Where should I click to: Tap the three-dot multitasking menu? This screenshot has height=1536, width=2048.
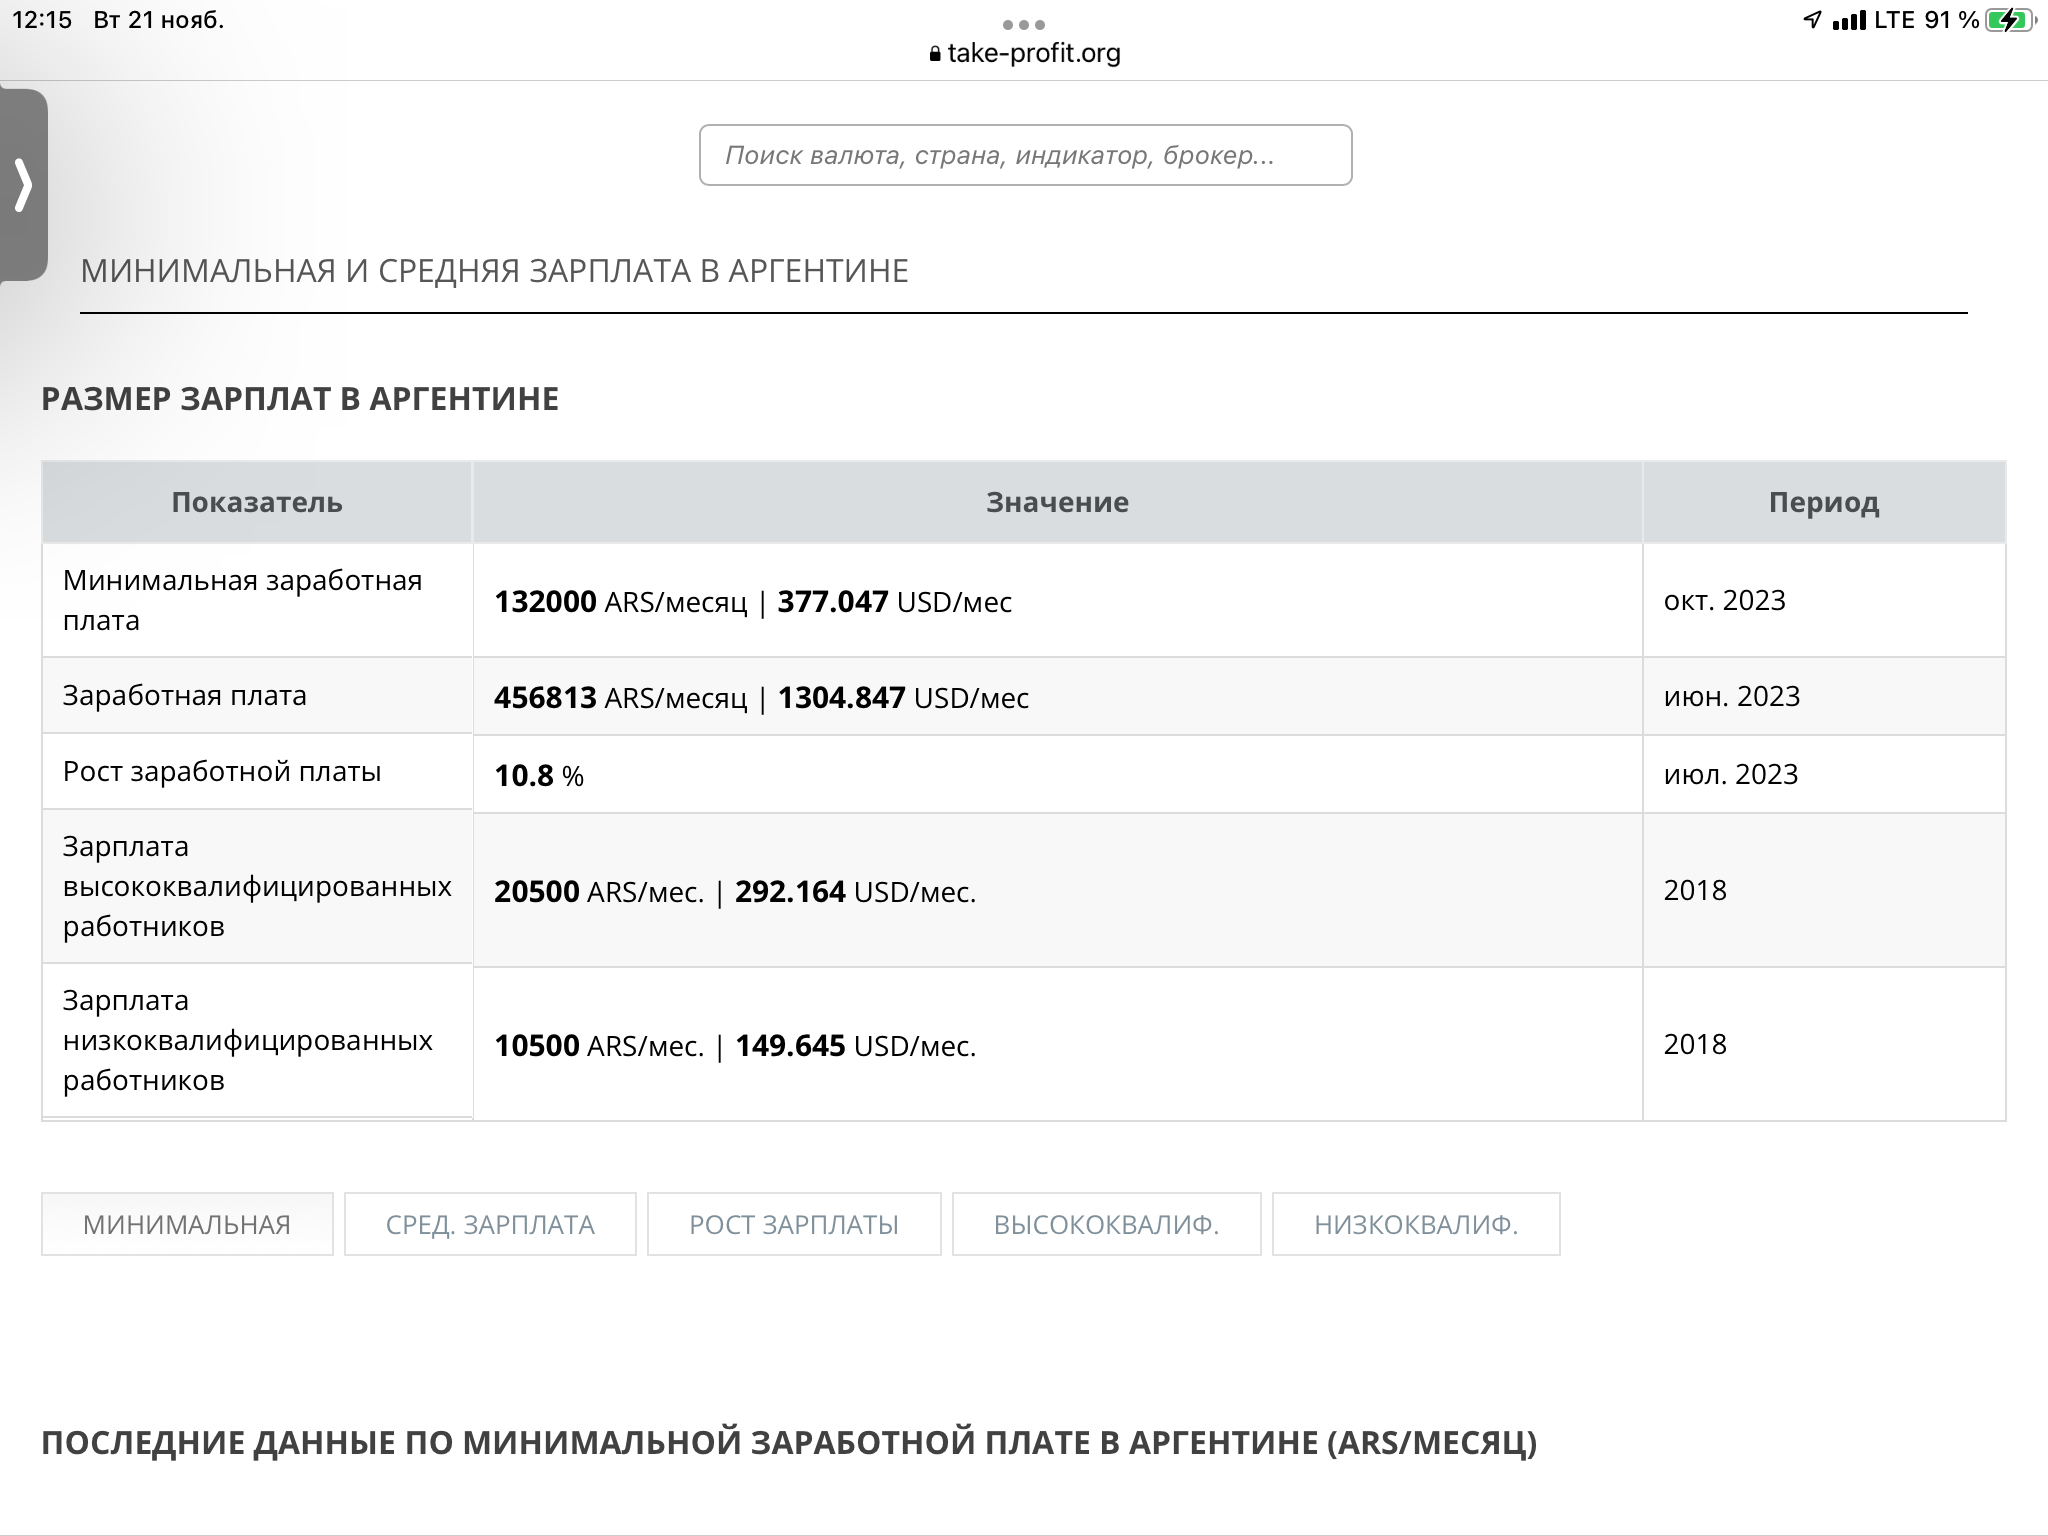[1024, 24]
